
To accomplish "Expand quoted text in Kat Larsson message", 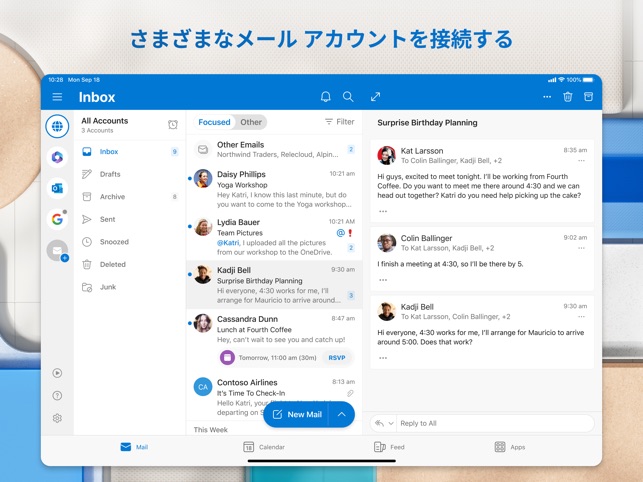I will [x=383, y=211].
